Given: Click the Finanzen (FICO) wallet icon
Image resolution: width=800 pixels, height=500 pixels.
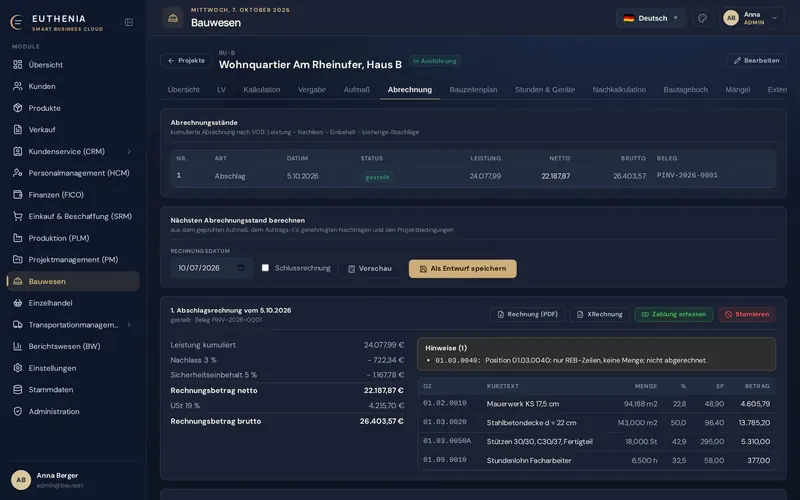Looking at the screenshot, I should pos(18,194).
